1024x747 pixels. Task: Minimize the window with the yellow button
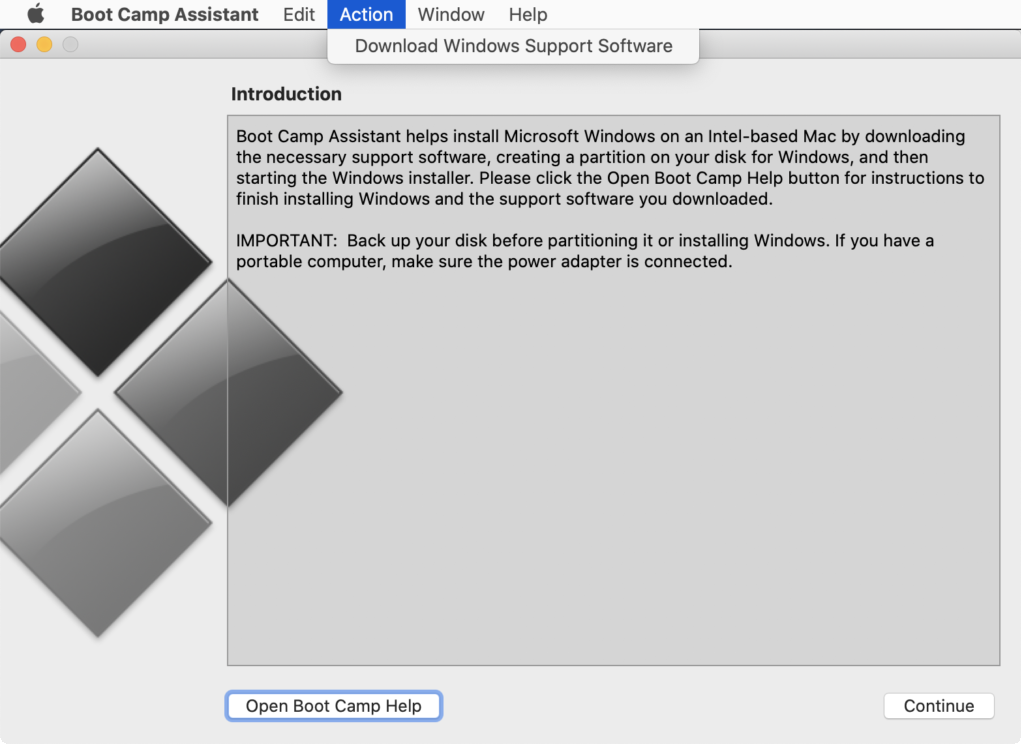click(44, 44)
